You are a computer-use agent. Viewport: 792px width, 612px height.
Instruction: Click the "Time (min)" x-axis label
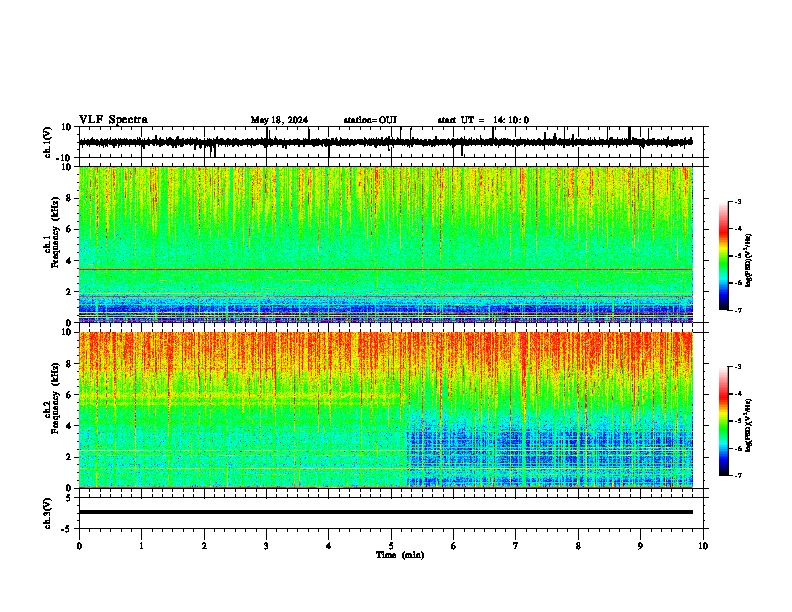400,555
